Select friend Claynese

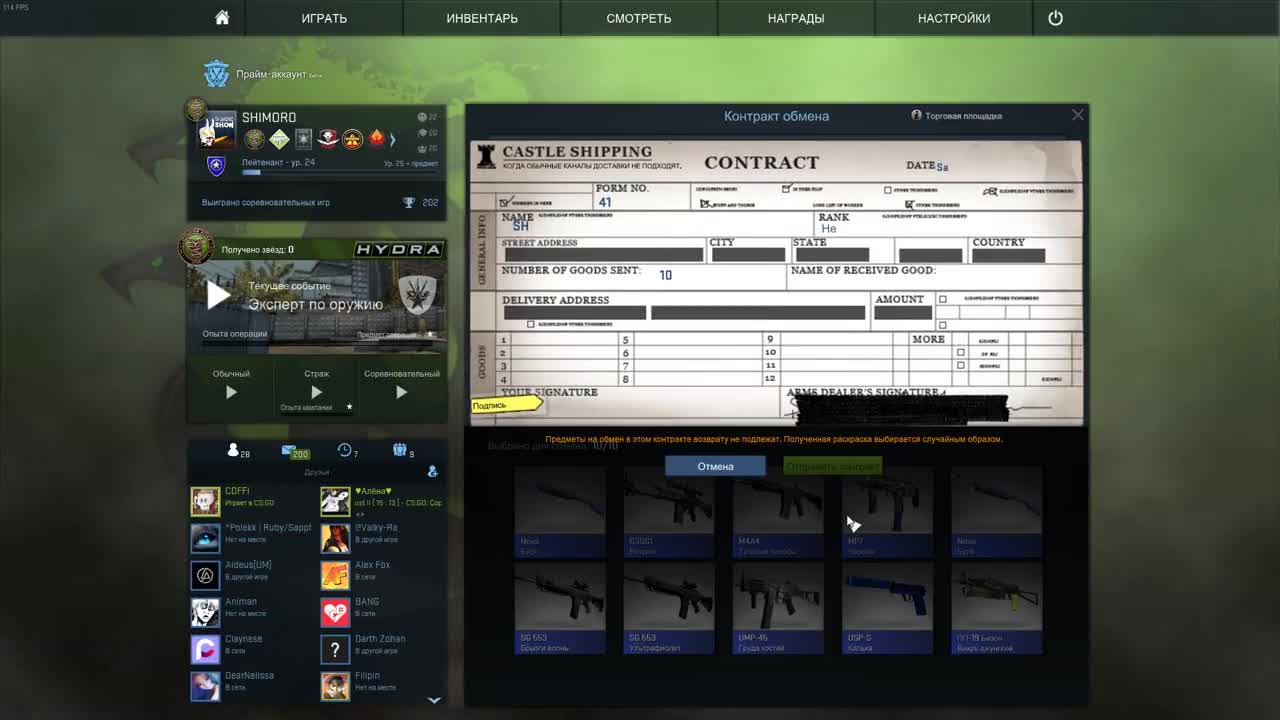tap(252, 649)
